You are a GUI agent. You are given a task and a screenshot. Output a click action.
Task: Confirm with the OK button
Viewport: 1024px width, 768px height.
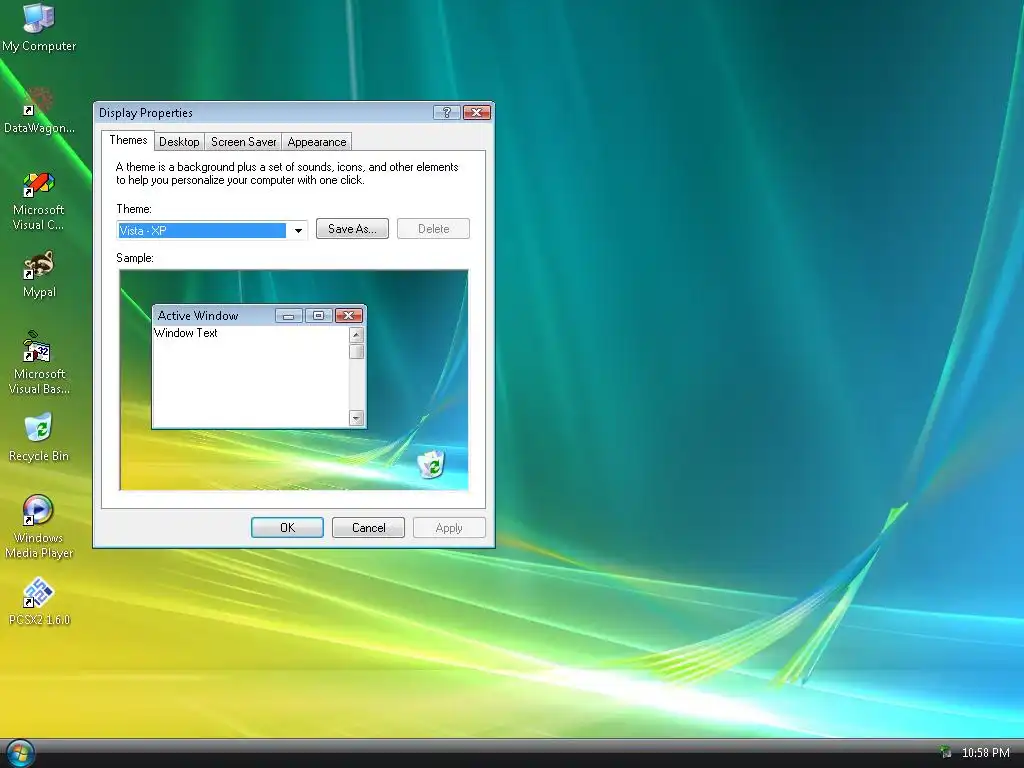[x=287, y=528]
